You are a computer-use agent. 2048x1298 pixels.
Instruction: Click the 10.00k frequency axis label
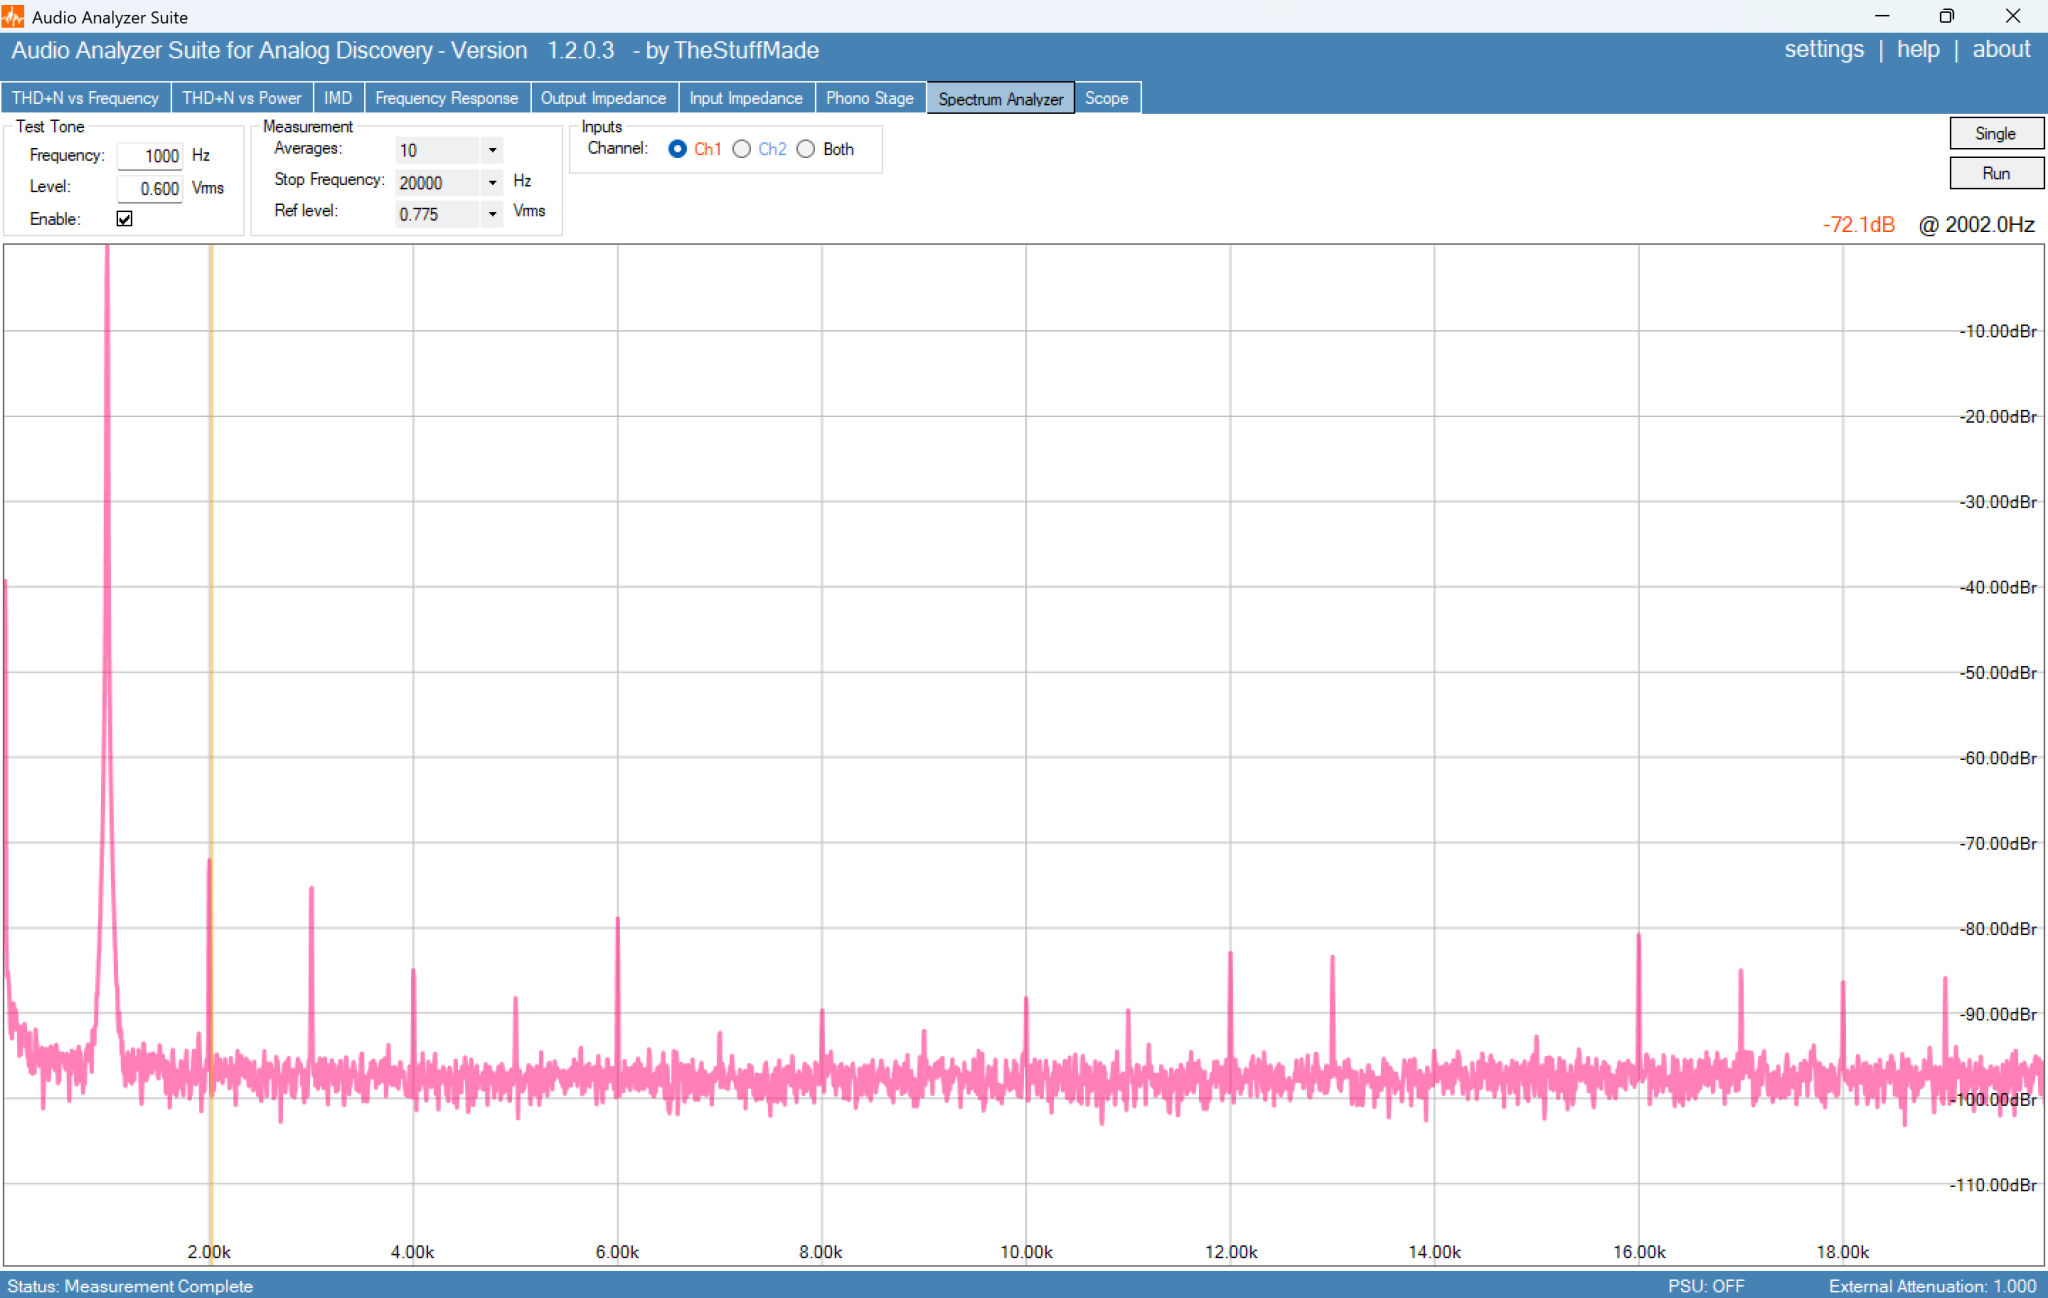point(1027,1252)
